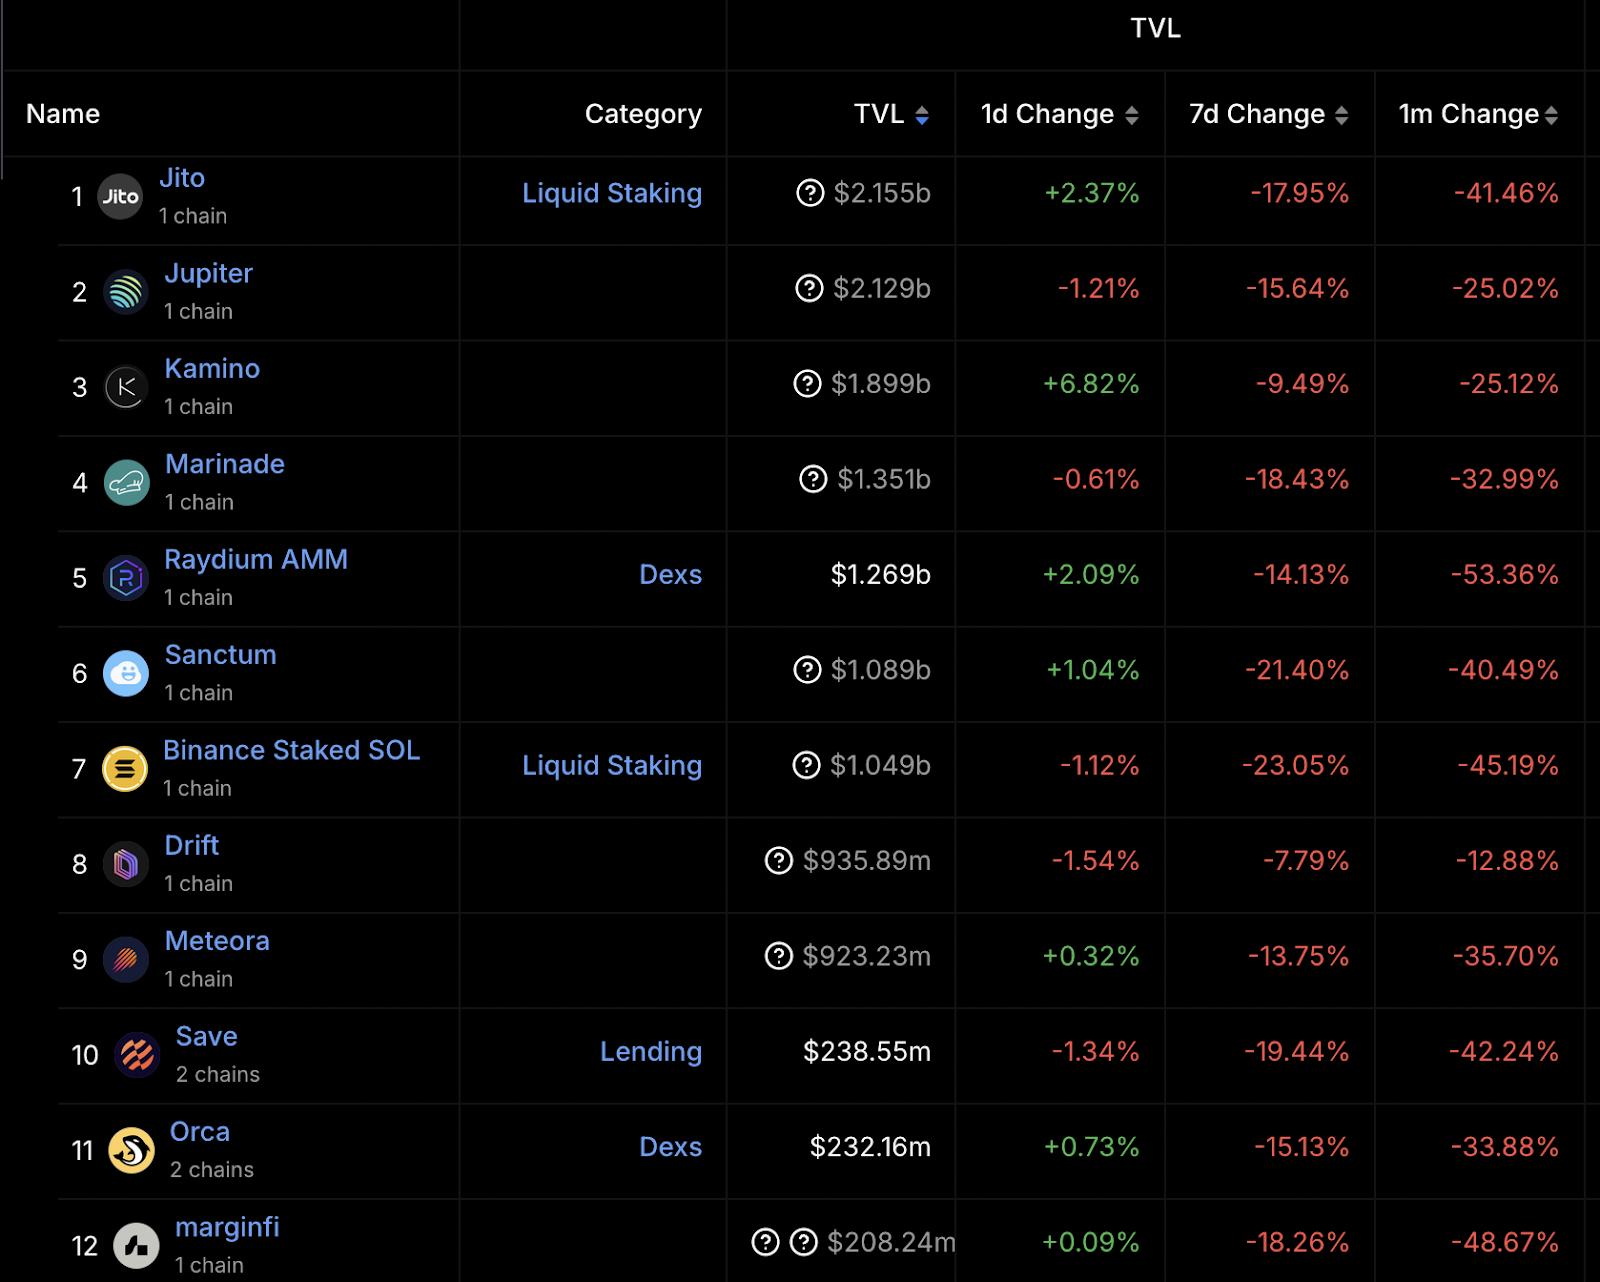Click the Jupiter protocol logo icon
Viewport: 1600px width, 1282px height.
(x=126, y=292)
